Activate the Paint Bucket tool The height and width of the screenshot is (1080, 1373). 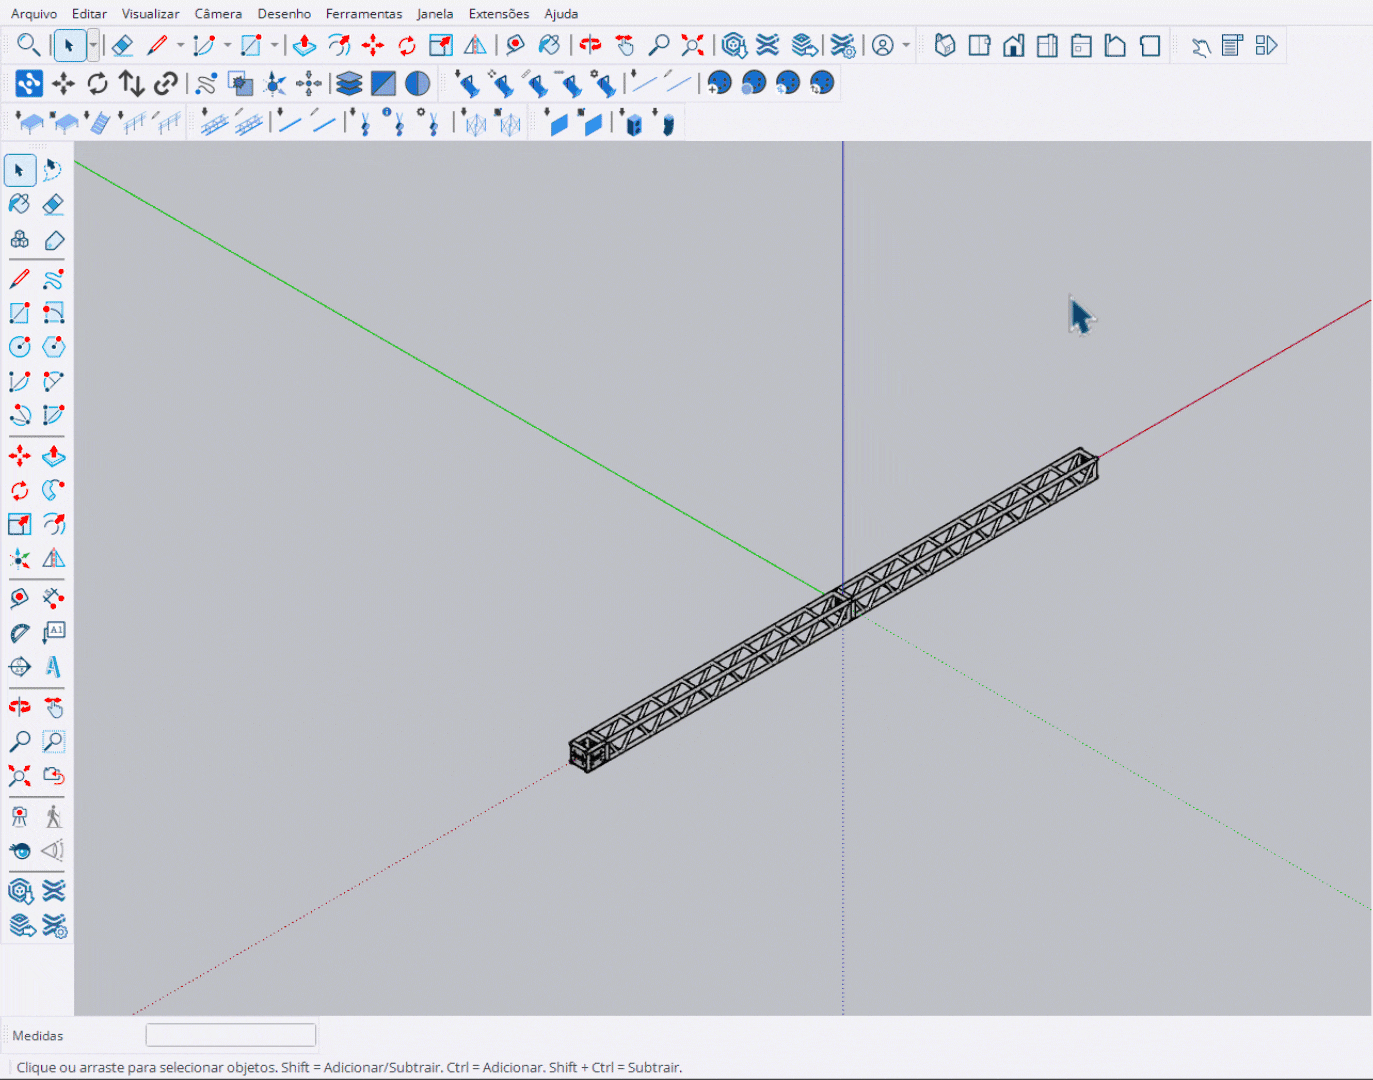point(19,203)
